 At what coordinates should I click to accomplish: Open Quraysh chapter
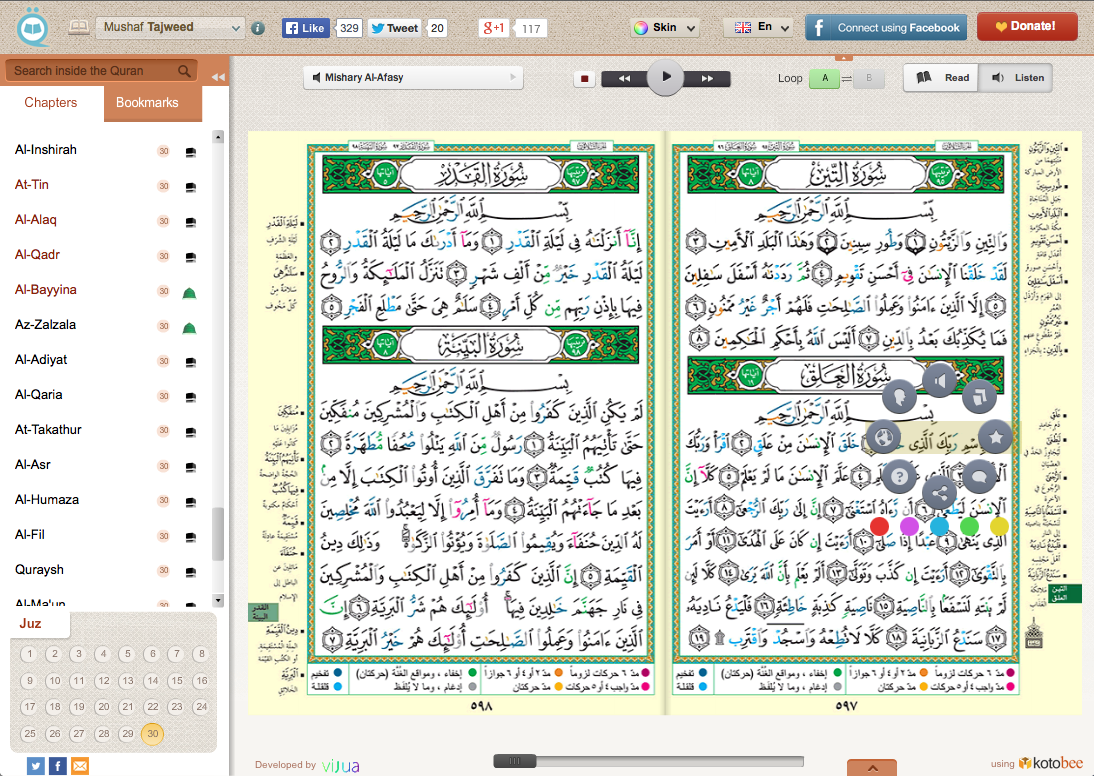click(x=39, y=569)
